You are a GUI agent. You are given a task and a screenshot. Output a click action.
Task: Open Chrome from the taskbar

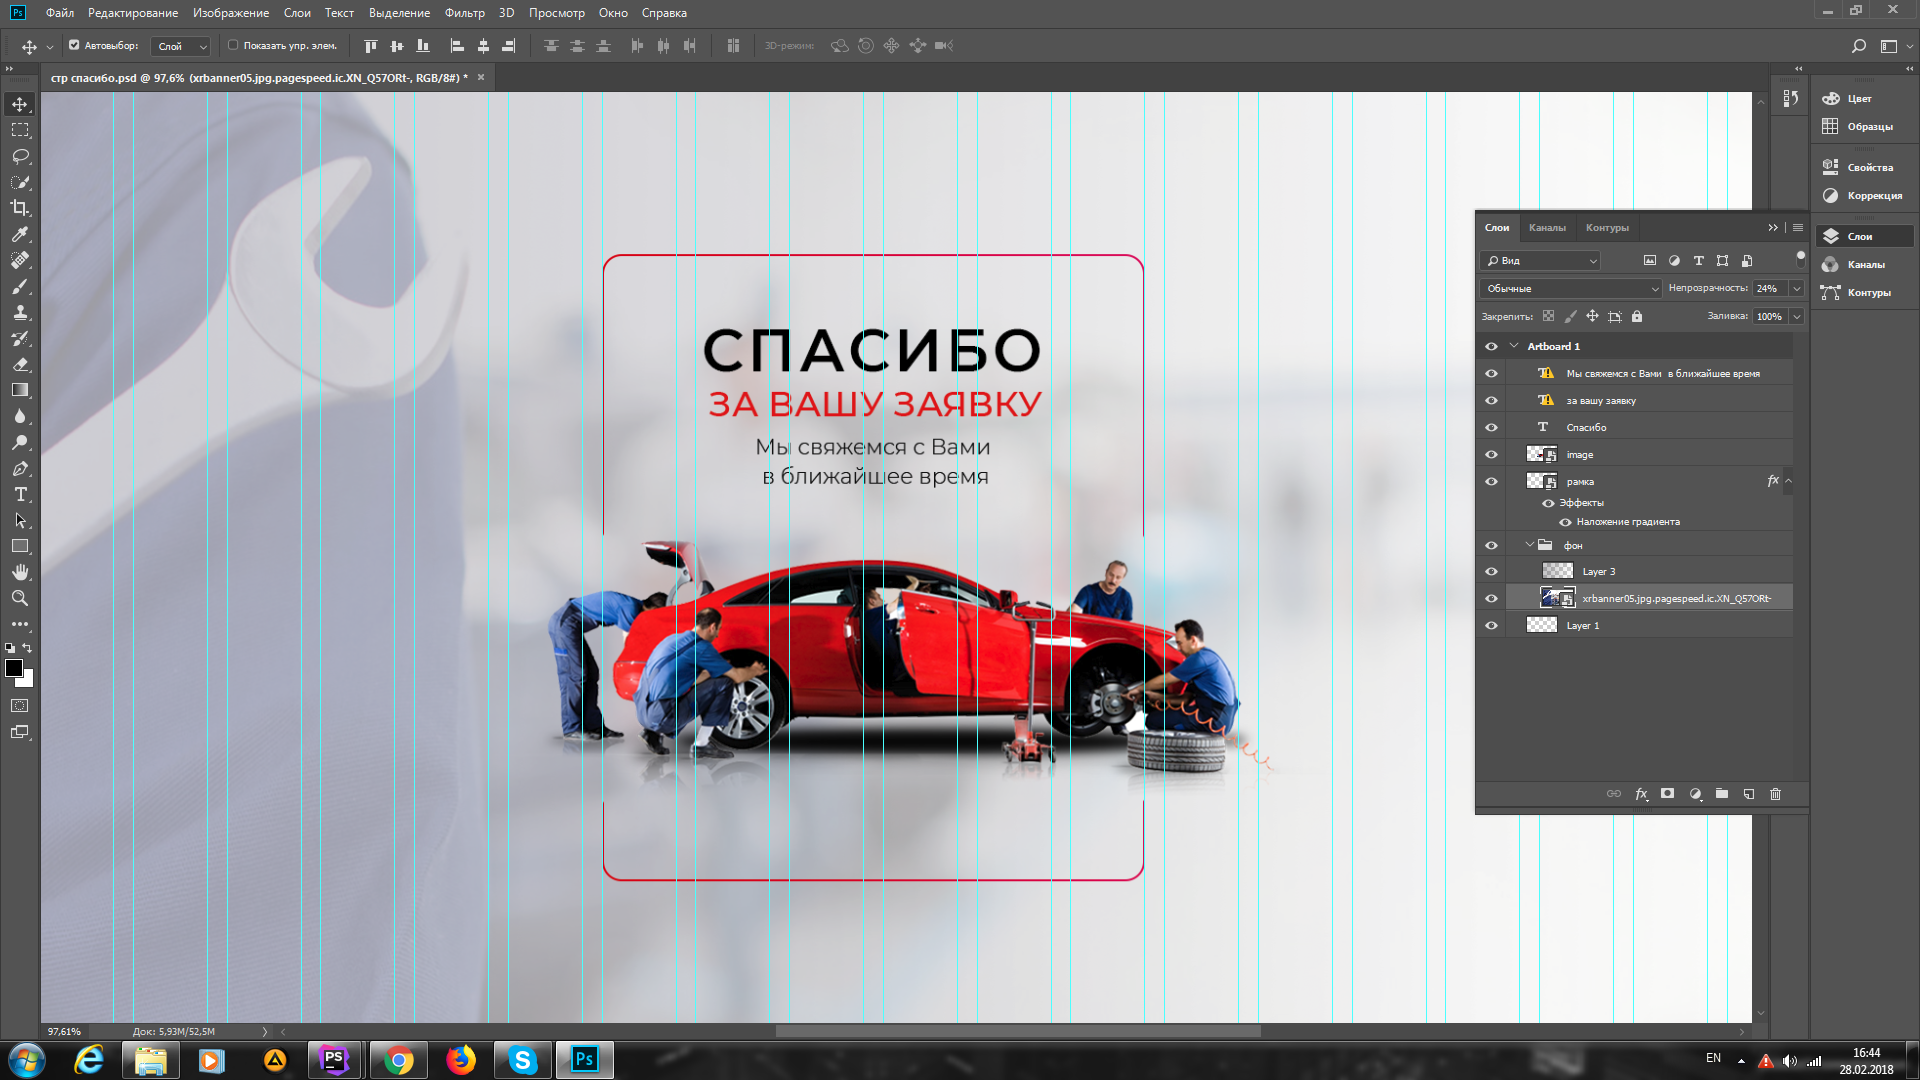[x=398, y=1060]
